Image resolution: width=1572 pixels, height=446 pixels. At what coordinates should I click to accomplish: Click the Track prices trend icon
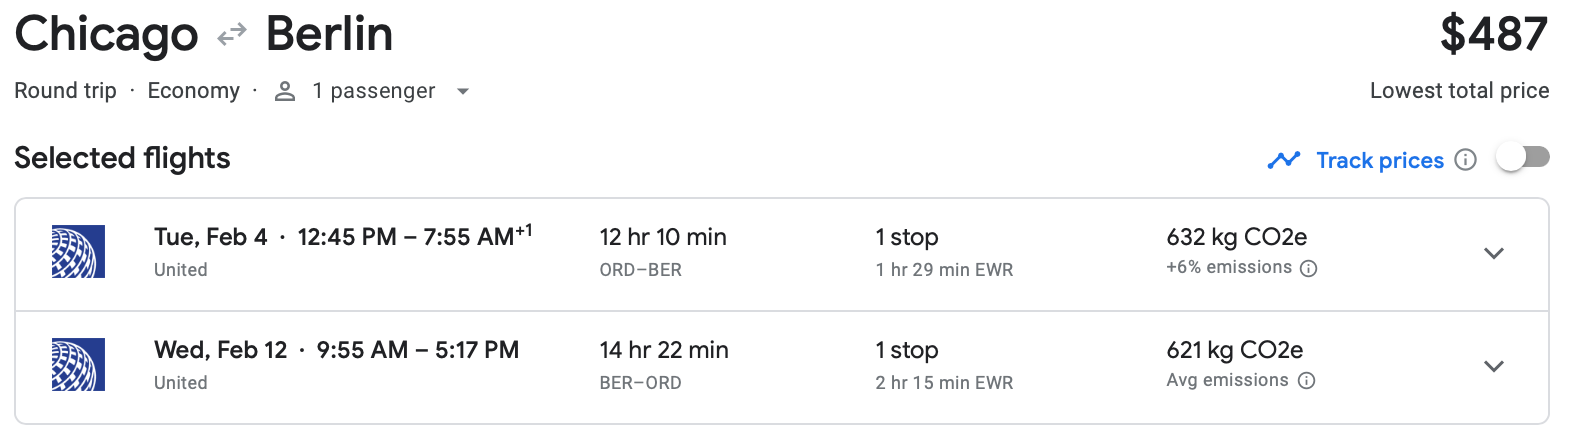click(x=1283, y=160)
